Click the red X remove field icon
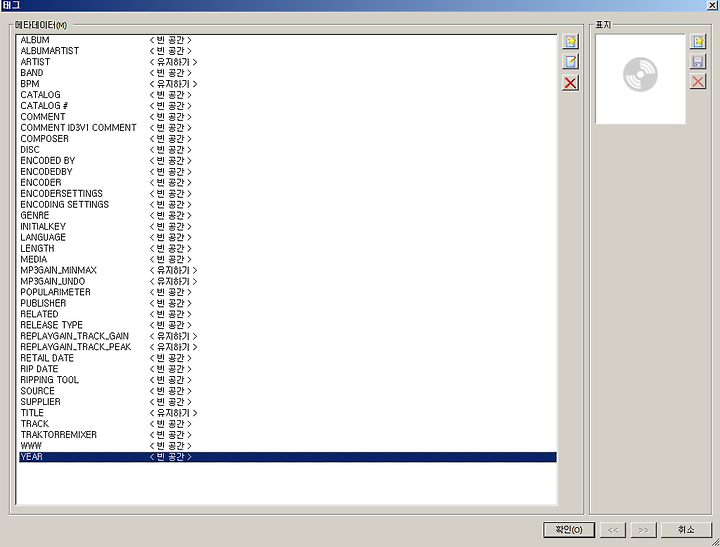Image resolution: width=720 pixels, height=547 pixels. click(x=570, y=83)
